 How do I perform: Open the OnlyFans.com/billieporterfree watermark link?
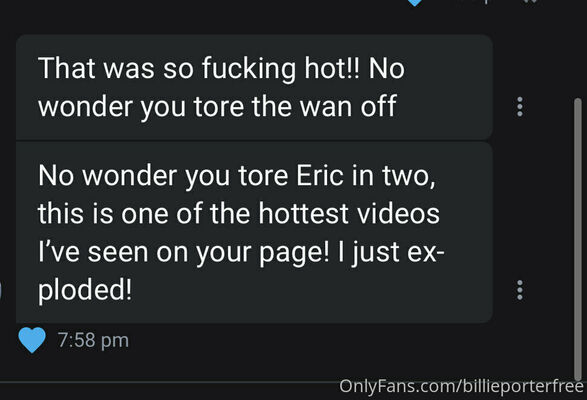coord(462,387)
